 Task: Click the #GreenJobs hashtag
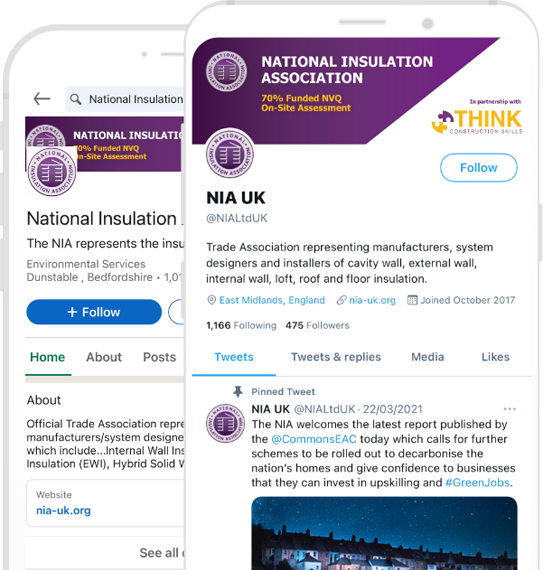[477, 483]
